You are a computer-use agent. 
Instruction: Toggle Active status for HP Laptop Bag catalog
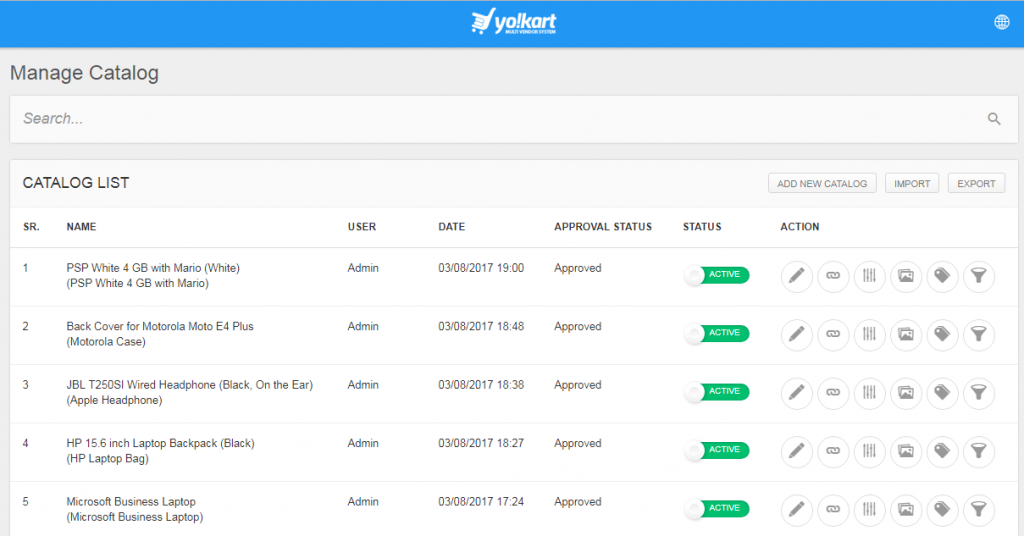click(716, 450)
